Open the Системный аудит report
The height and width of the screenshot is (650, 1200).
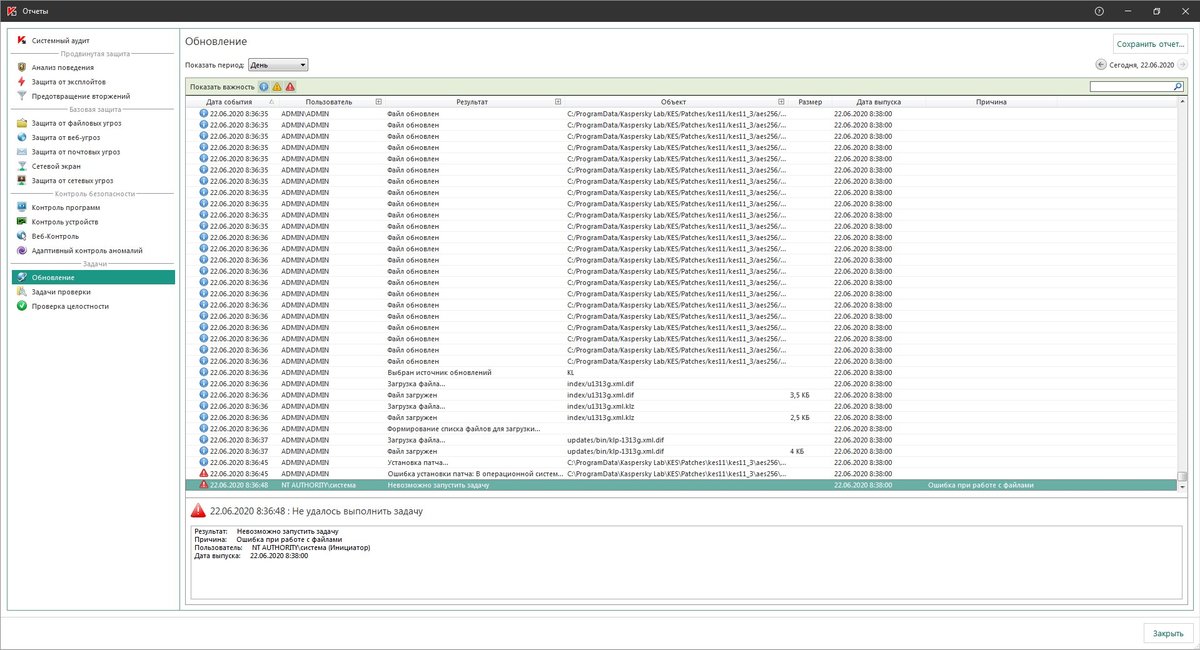tap(60, 40)
